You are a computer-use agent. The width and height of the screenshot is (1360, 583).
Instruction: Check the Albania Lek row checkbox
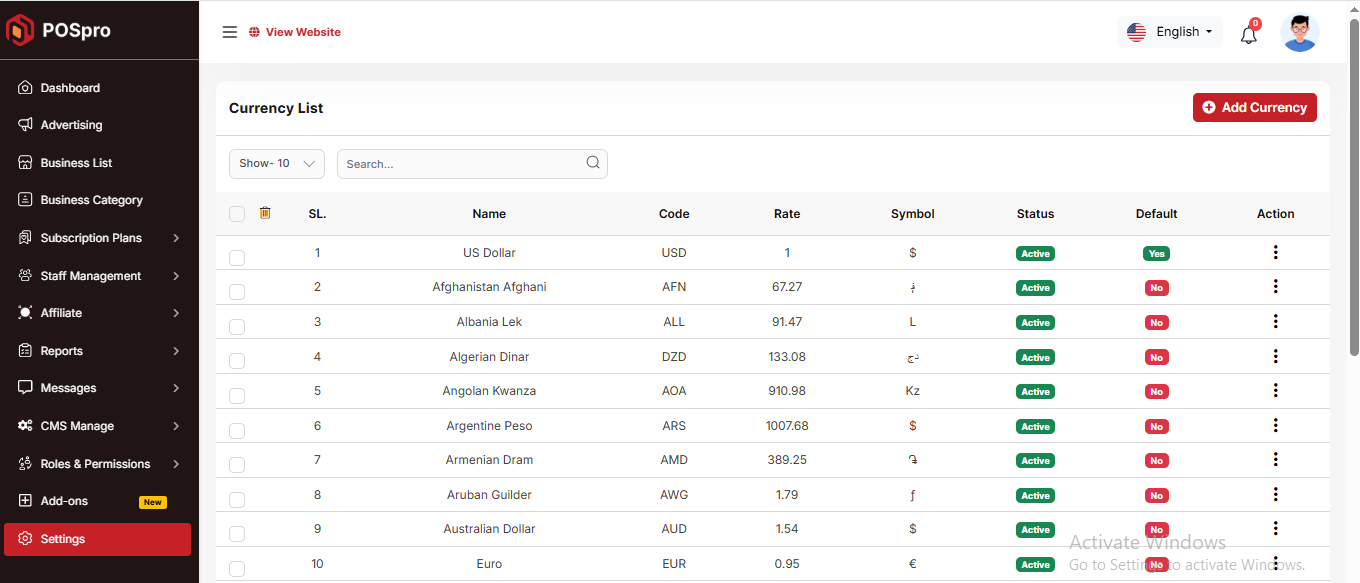(237, 327)
